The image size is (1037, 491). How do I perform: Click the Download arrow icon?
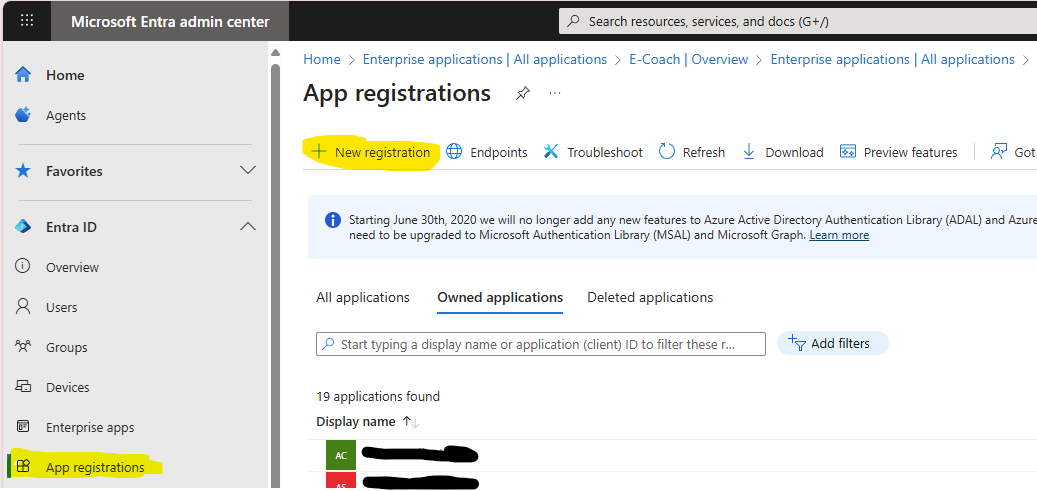tap(749, 152)
